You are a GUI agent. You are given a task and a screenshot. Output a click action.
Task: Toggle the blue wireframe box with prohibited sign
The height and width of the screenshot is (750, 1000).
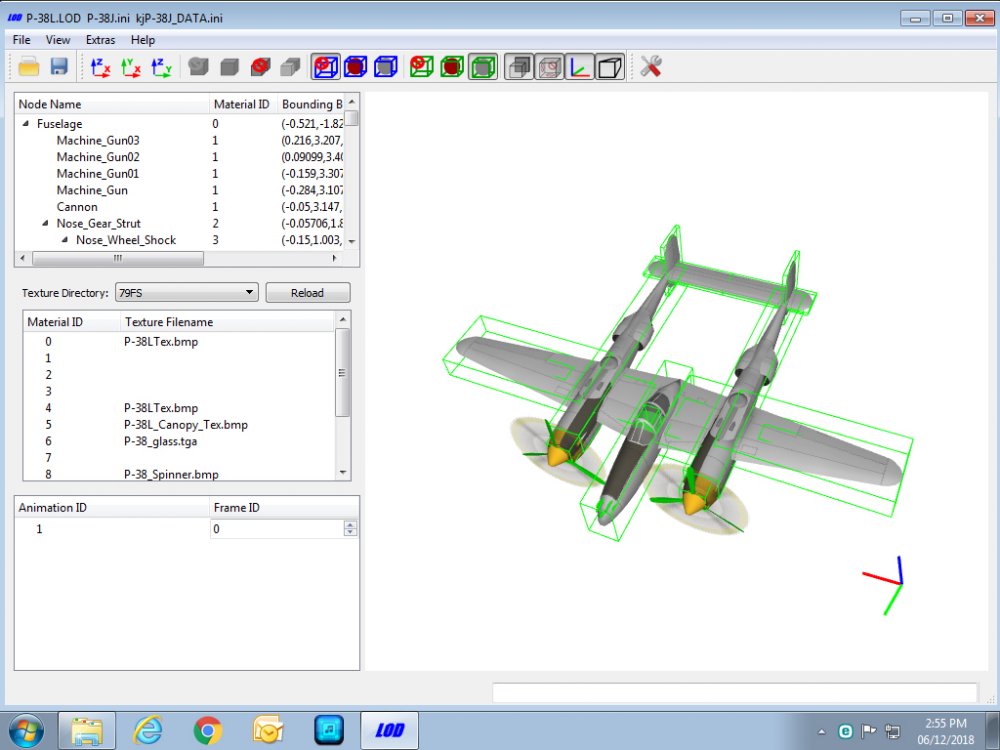pos(325,66)
